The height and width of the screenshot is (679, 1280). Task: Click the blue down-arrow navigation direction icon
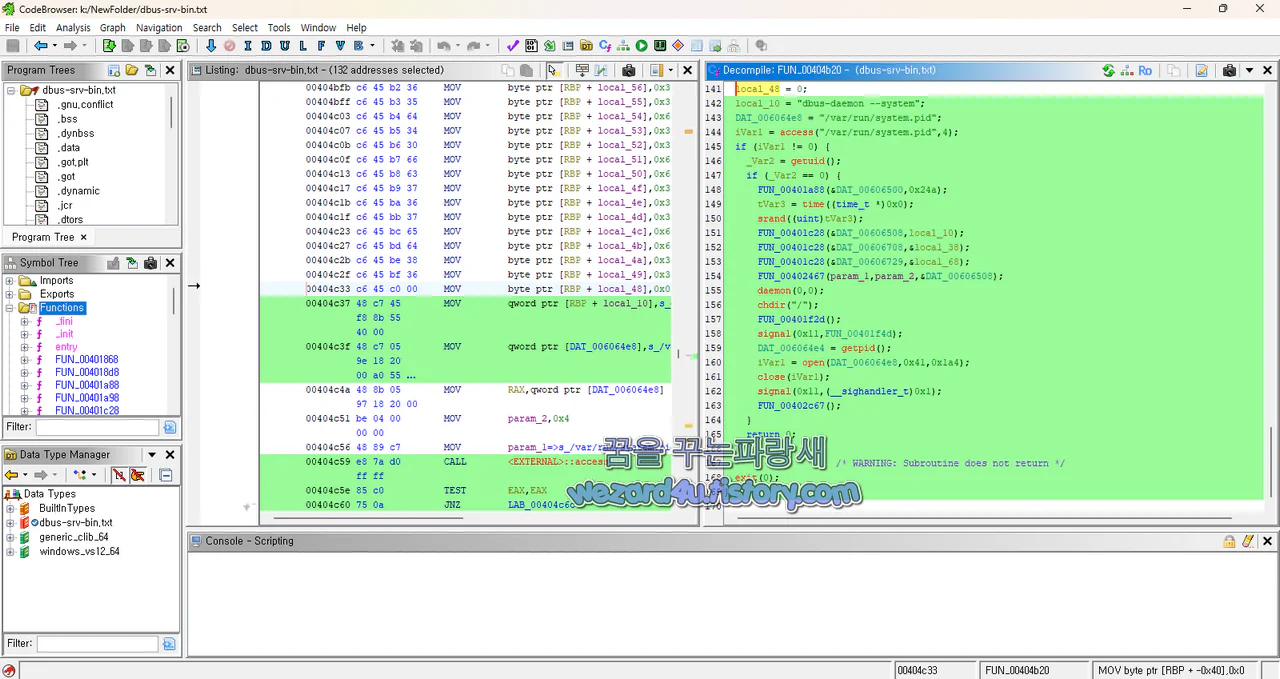tap(211, 46)
